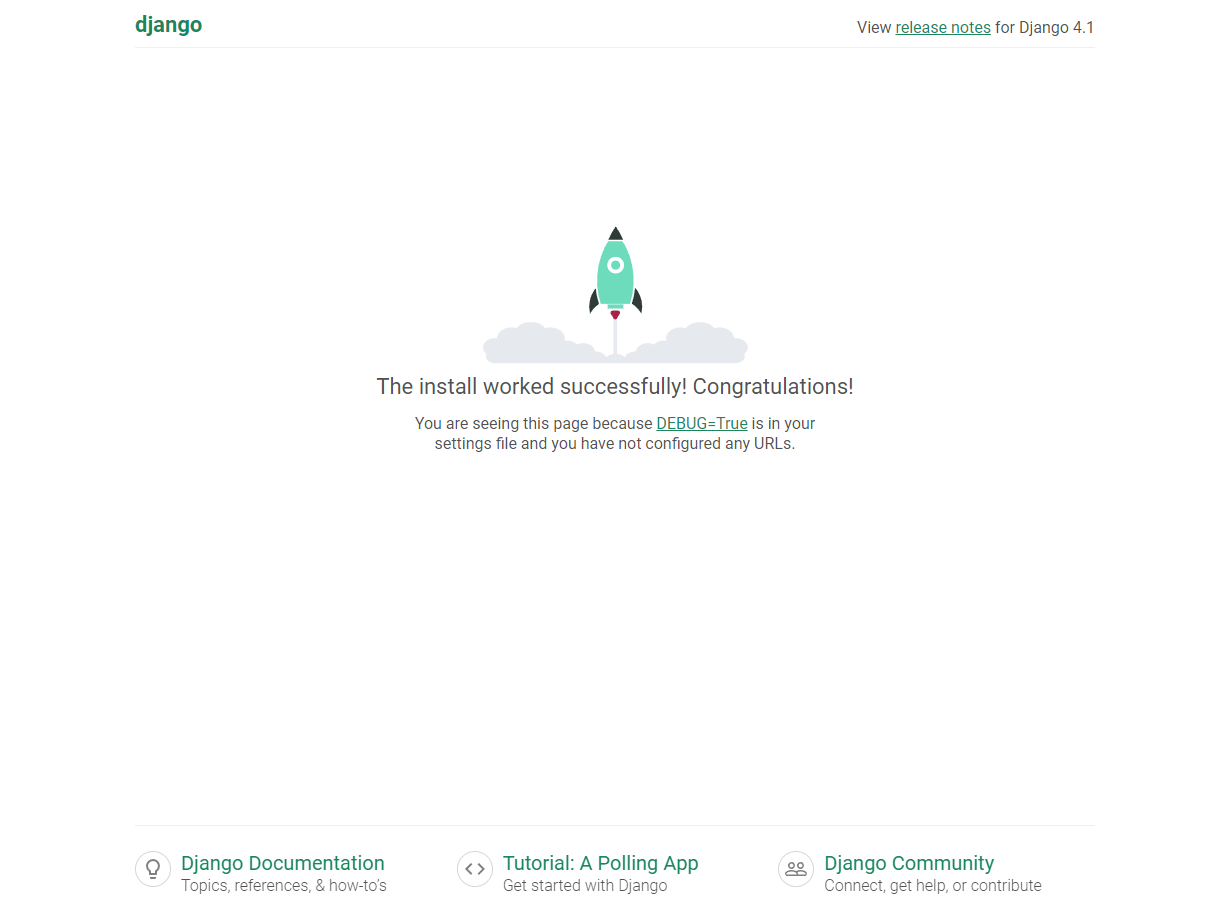Click the django logo heading
Screen dimensions: 1220x918
click(x=168, y=26)
